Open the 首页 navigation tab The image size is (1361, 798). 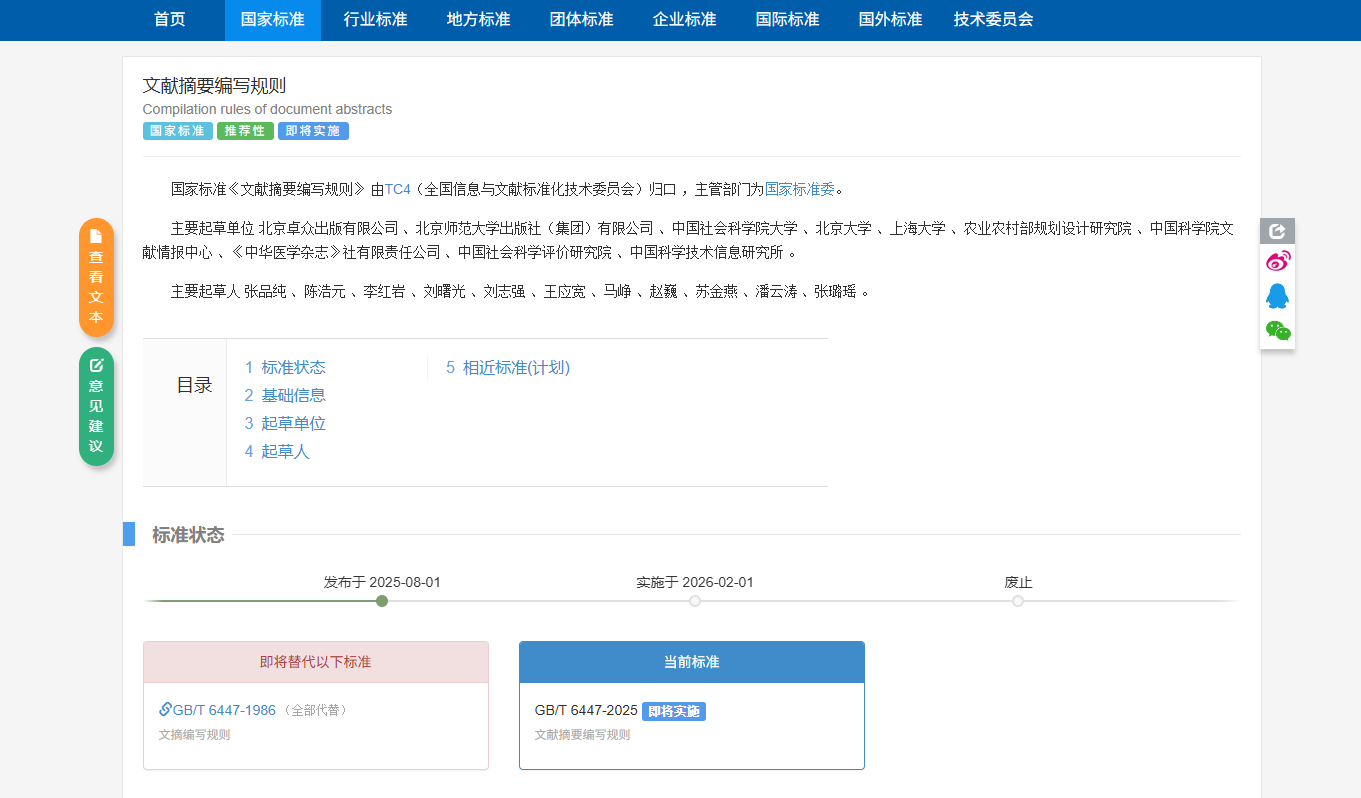click(170, 19)
